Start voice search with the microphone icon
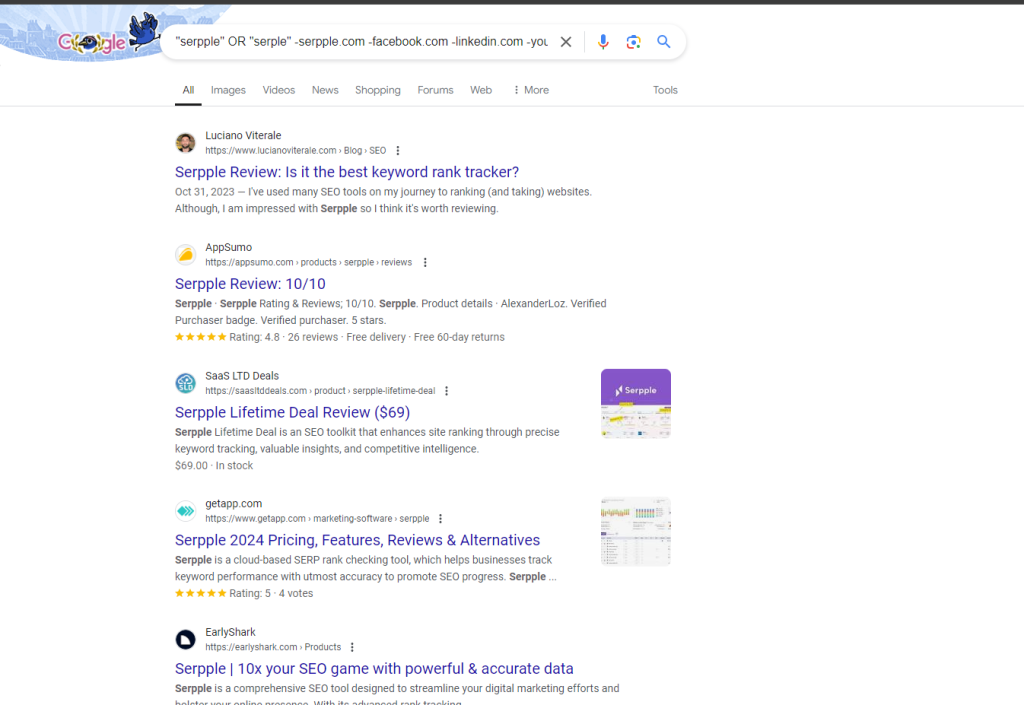 603,42
